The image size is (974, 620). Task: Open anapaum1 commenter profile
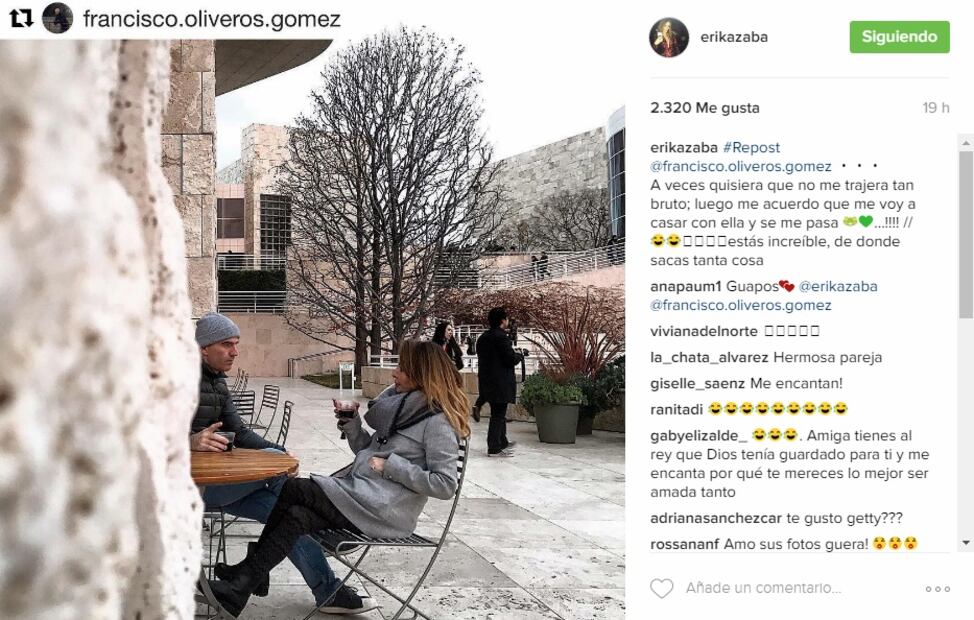click(685, 286)
